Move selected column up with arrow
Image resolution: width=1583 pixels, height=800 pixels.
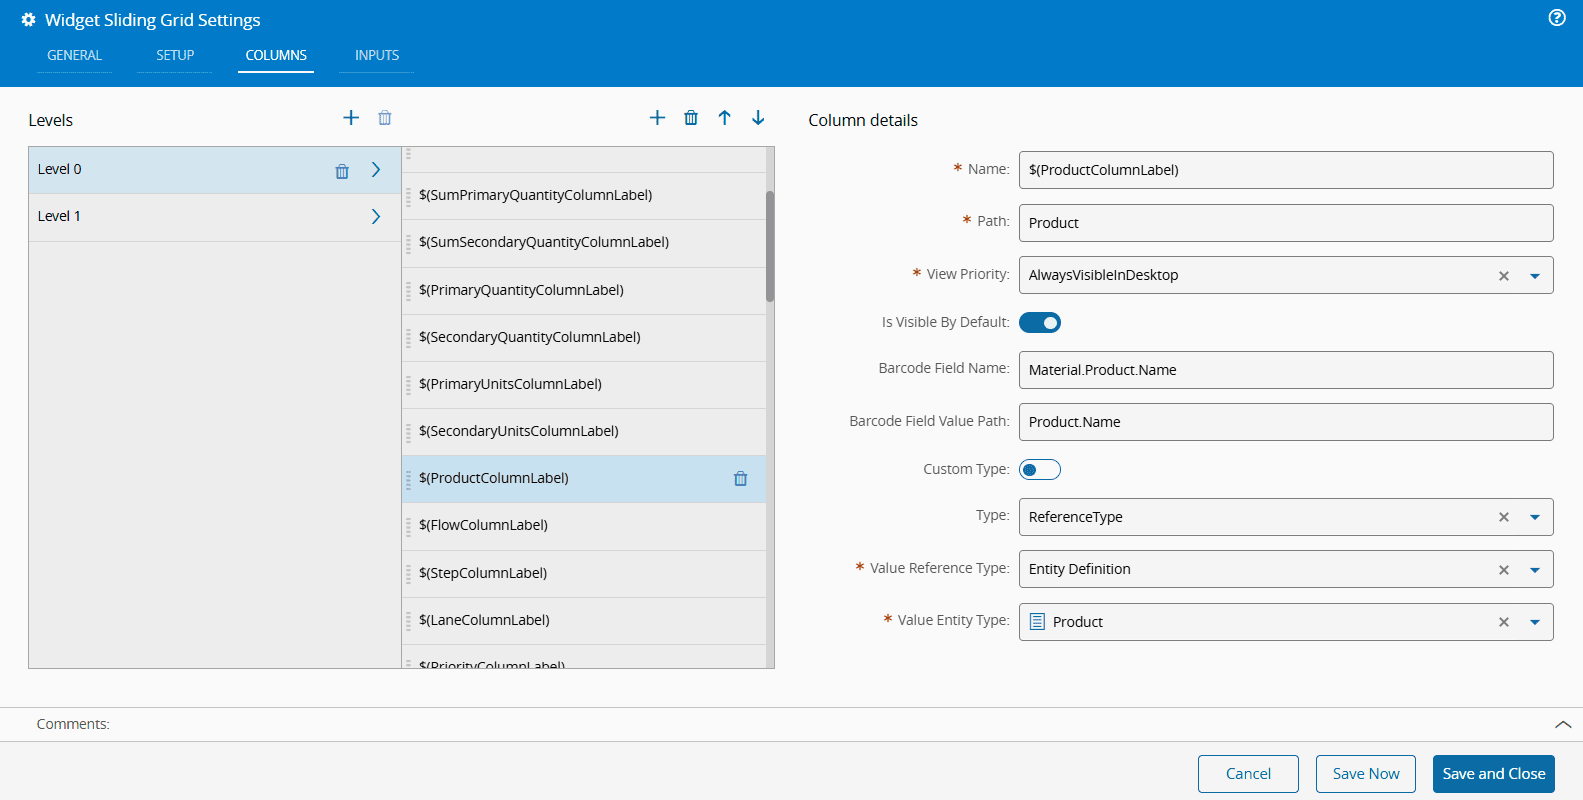pyautogui.click(x=725, y=118)
